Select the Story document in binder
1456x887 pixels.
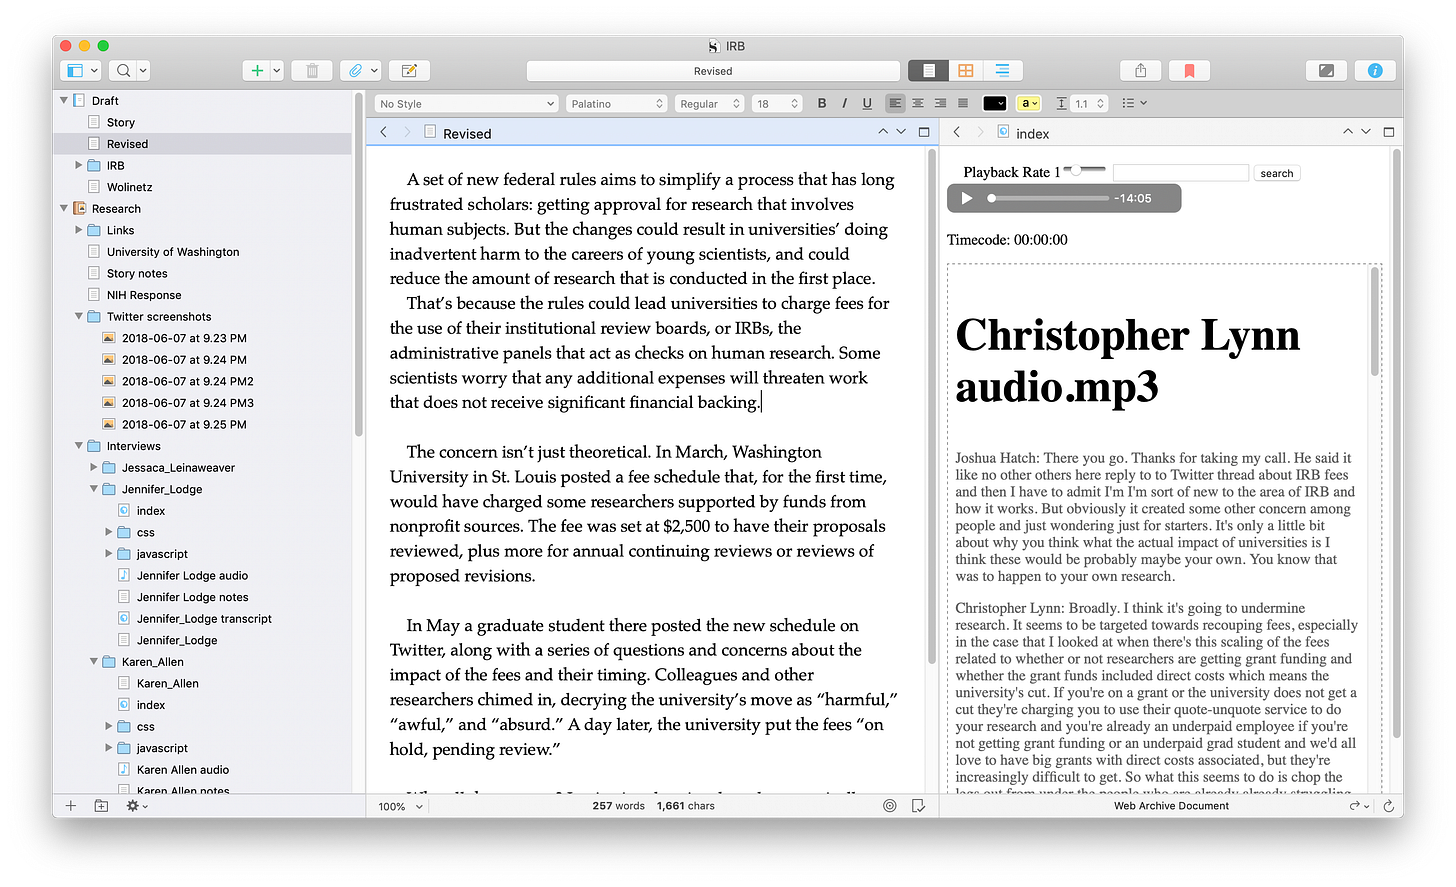[120, 122]
